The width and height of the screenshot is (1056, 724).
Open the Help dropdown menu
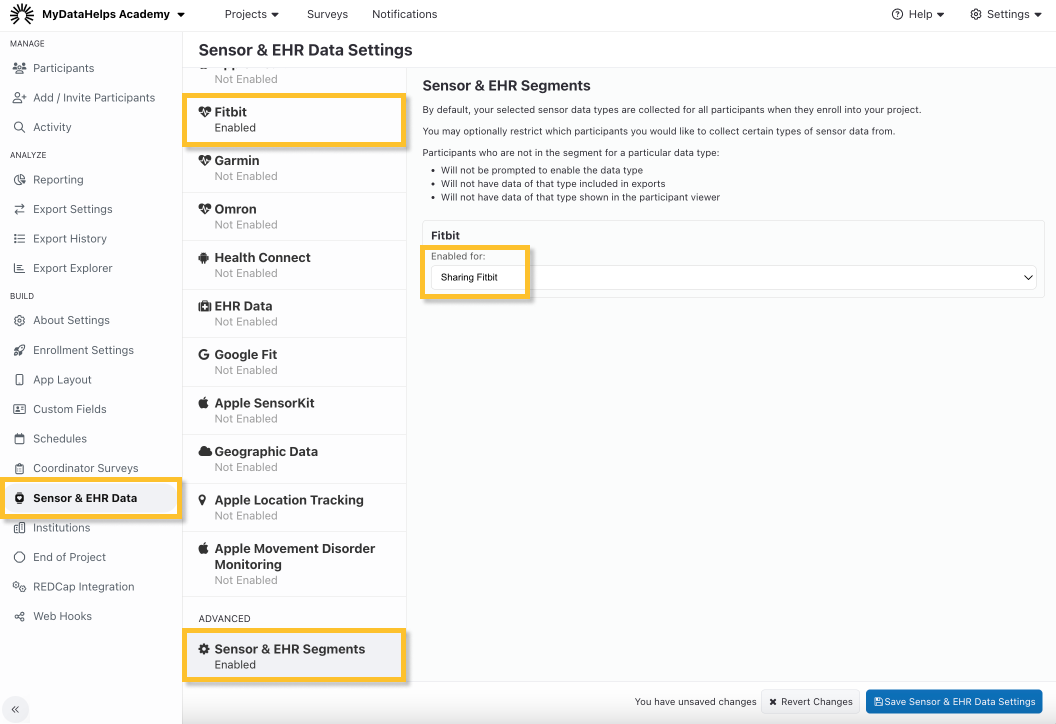click(918, 14)
